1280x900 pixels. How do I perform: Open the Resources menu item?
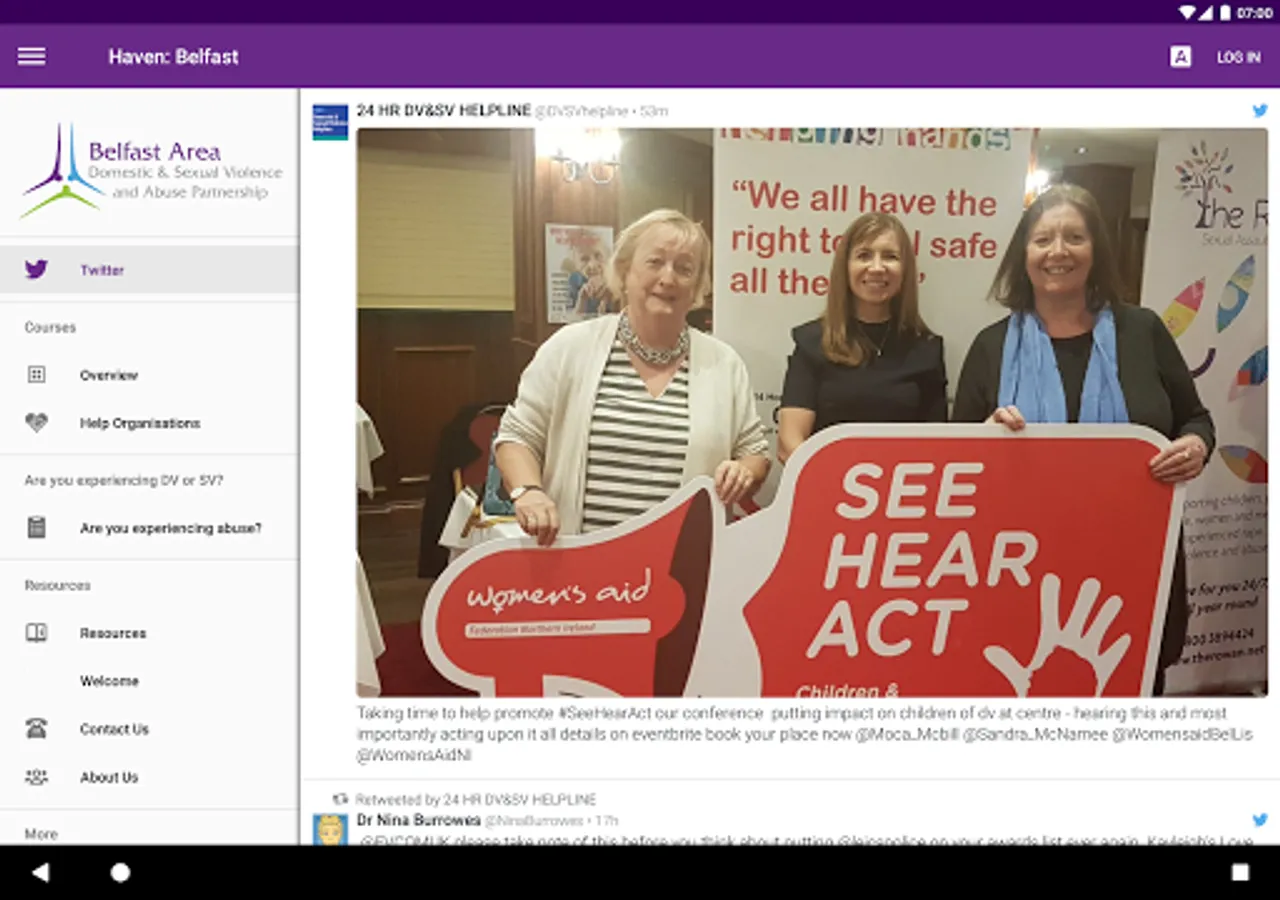[149, 633]
